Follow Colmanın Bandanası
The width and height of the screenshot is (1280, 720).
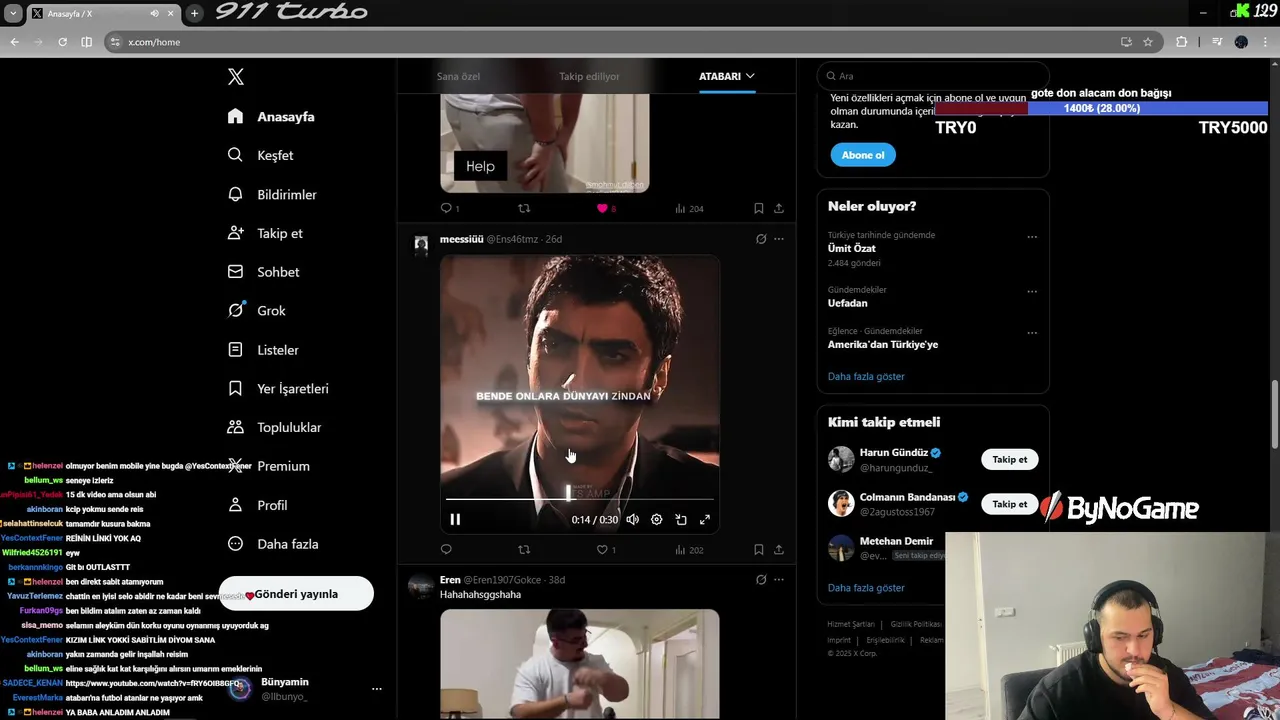[x=1010, y=504]
